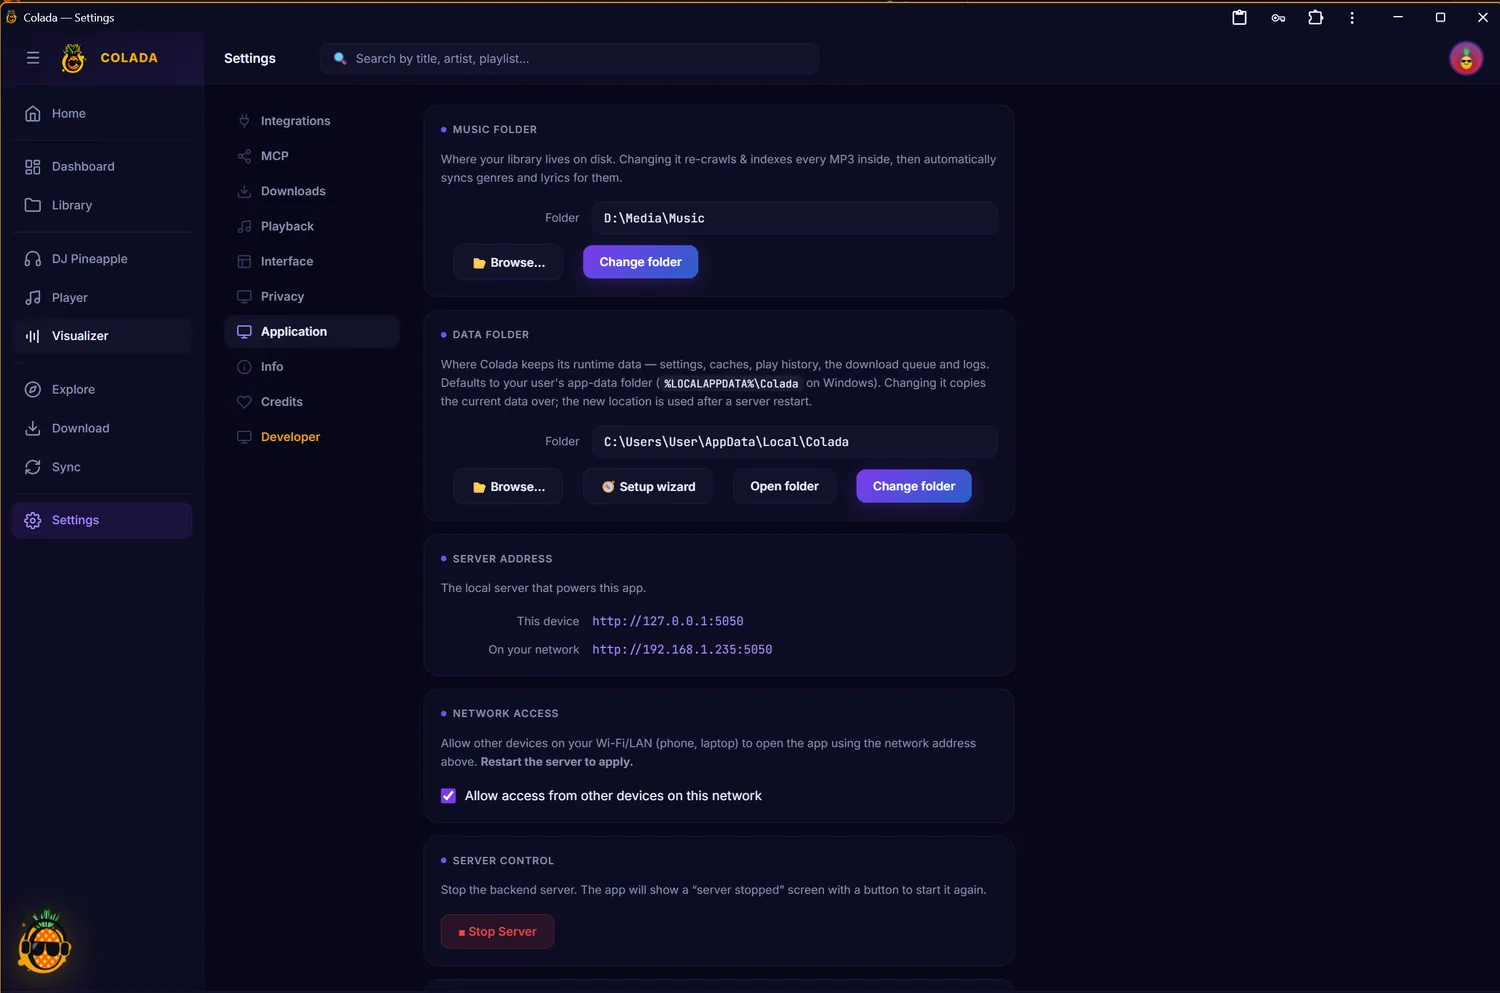Open the user profile avatar
The width and height of the screenshot is (1500, 993).
1466,59
